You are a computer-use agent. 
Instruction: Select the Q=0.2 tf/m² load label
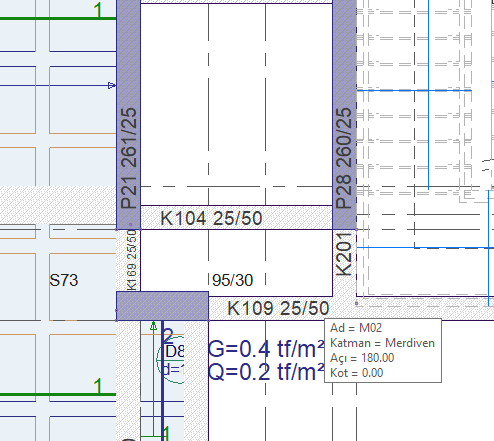266,372
